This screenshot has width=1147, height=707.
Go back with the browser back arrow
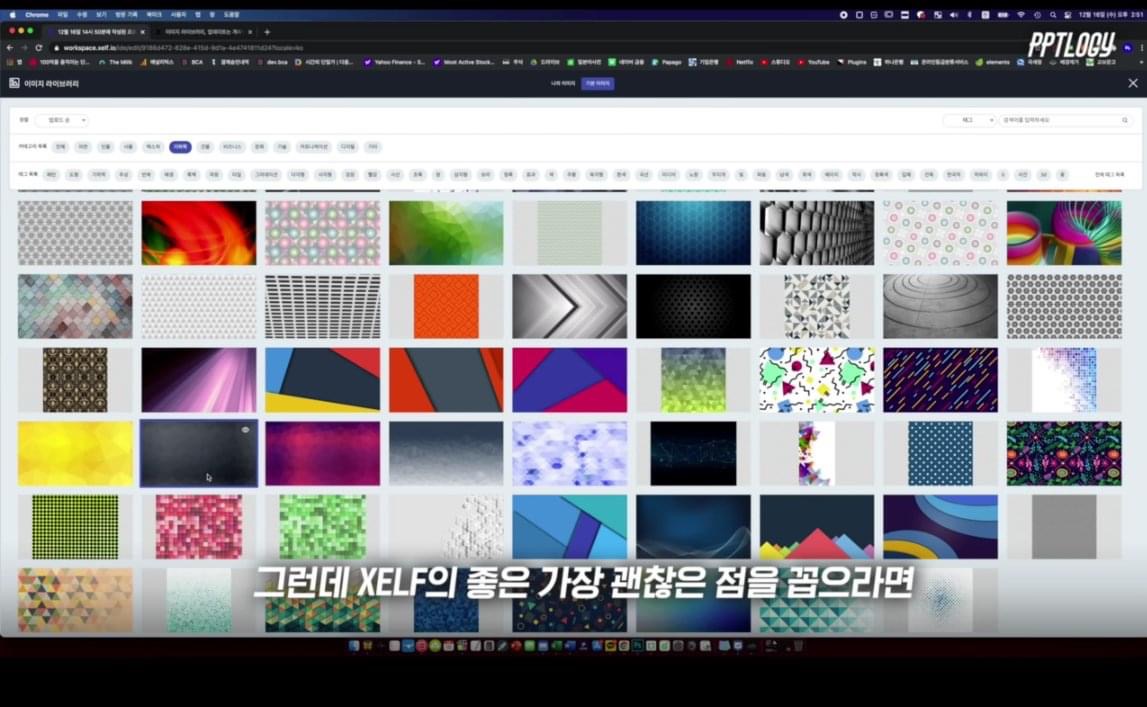[x=10, y=48]
